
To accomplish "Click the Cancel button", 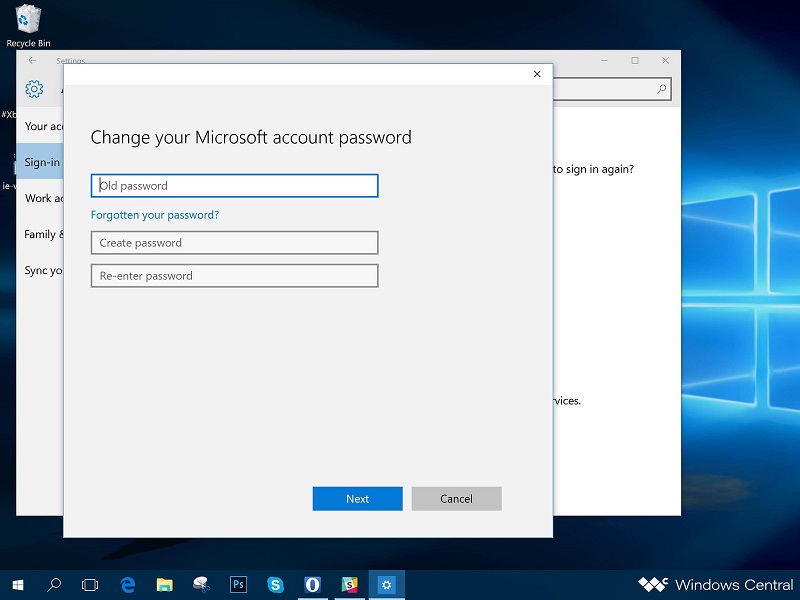I will 456,498.
